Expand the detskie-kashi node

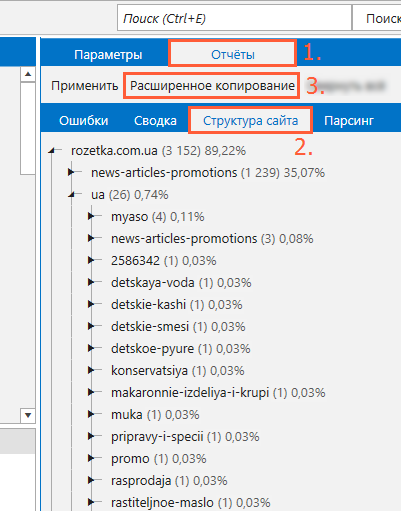[91, 304]
